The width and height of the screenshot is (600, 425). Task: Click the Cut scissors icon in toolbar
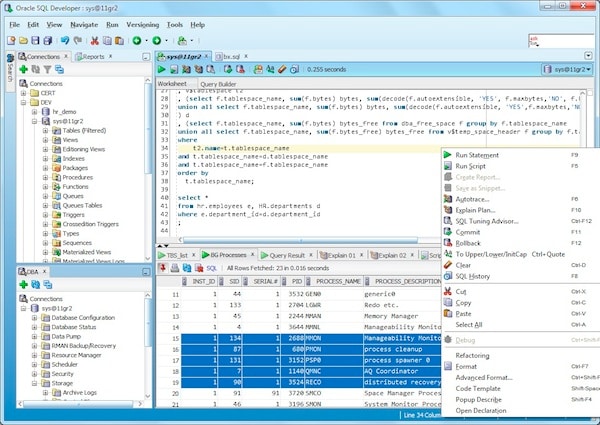tap(94, 40)
